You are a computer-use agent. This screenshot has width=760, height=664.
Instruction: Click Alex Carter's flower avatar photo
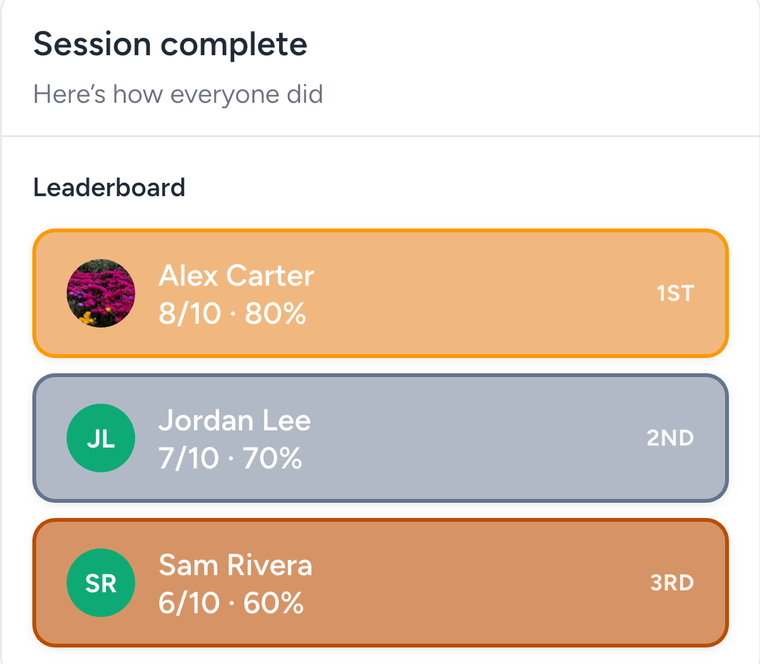click(x=101, y=293)
